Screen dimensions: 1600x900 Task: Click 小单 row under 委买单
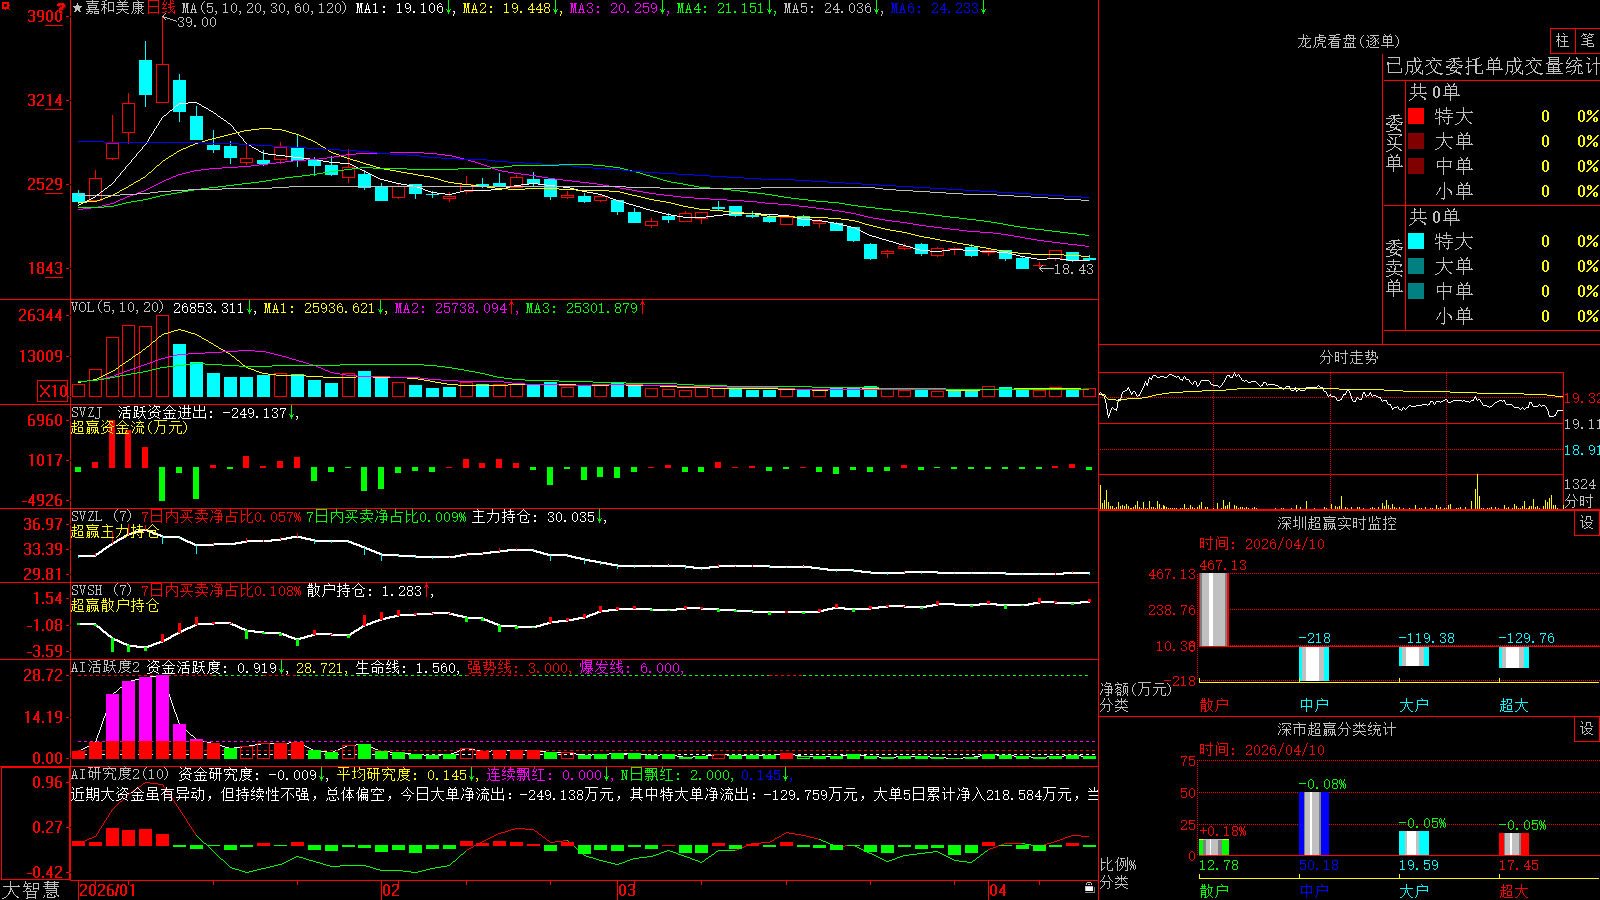pyautogui.click(x=1503, y=191)
